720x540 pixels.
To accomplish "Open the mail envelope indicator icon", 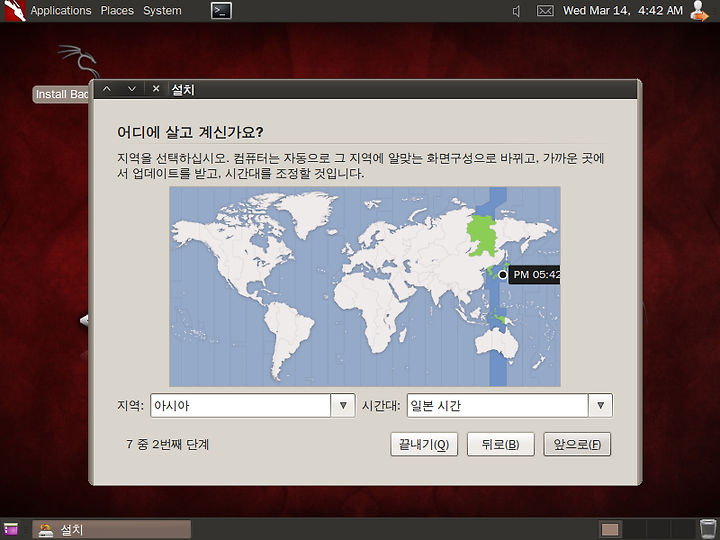I will pyautogui.click(x=545, y=11).
